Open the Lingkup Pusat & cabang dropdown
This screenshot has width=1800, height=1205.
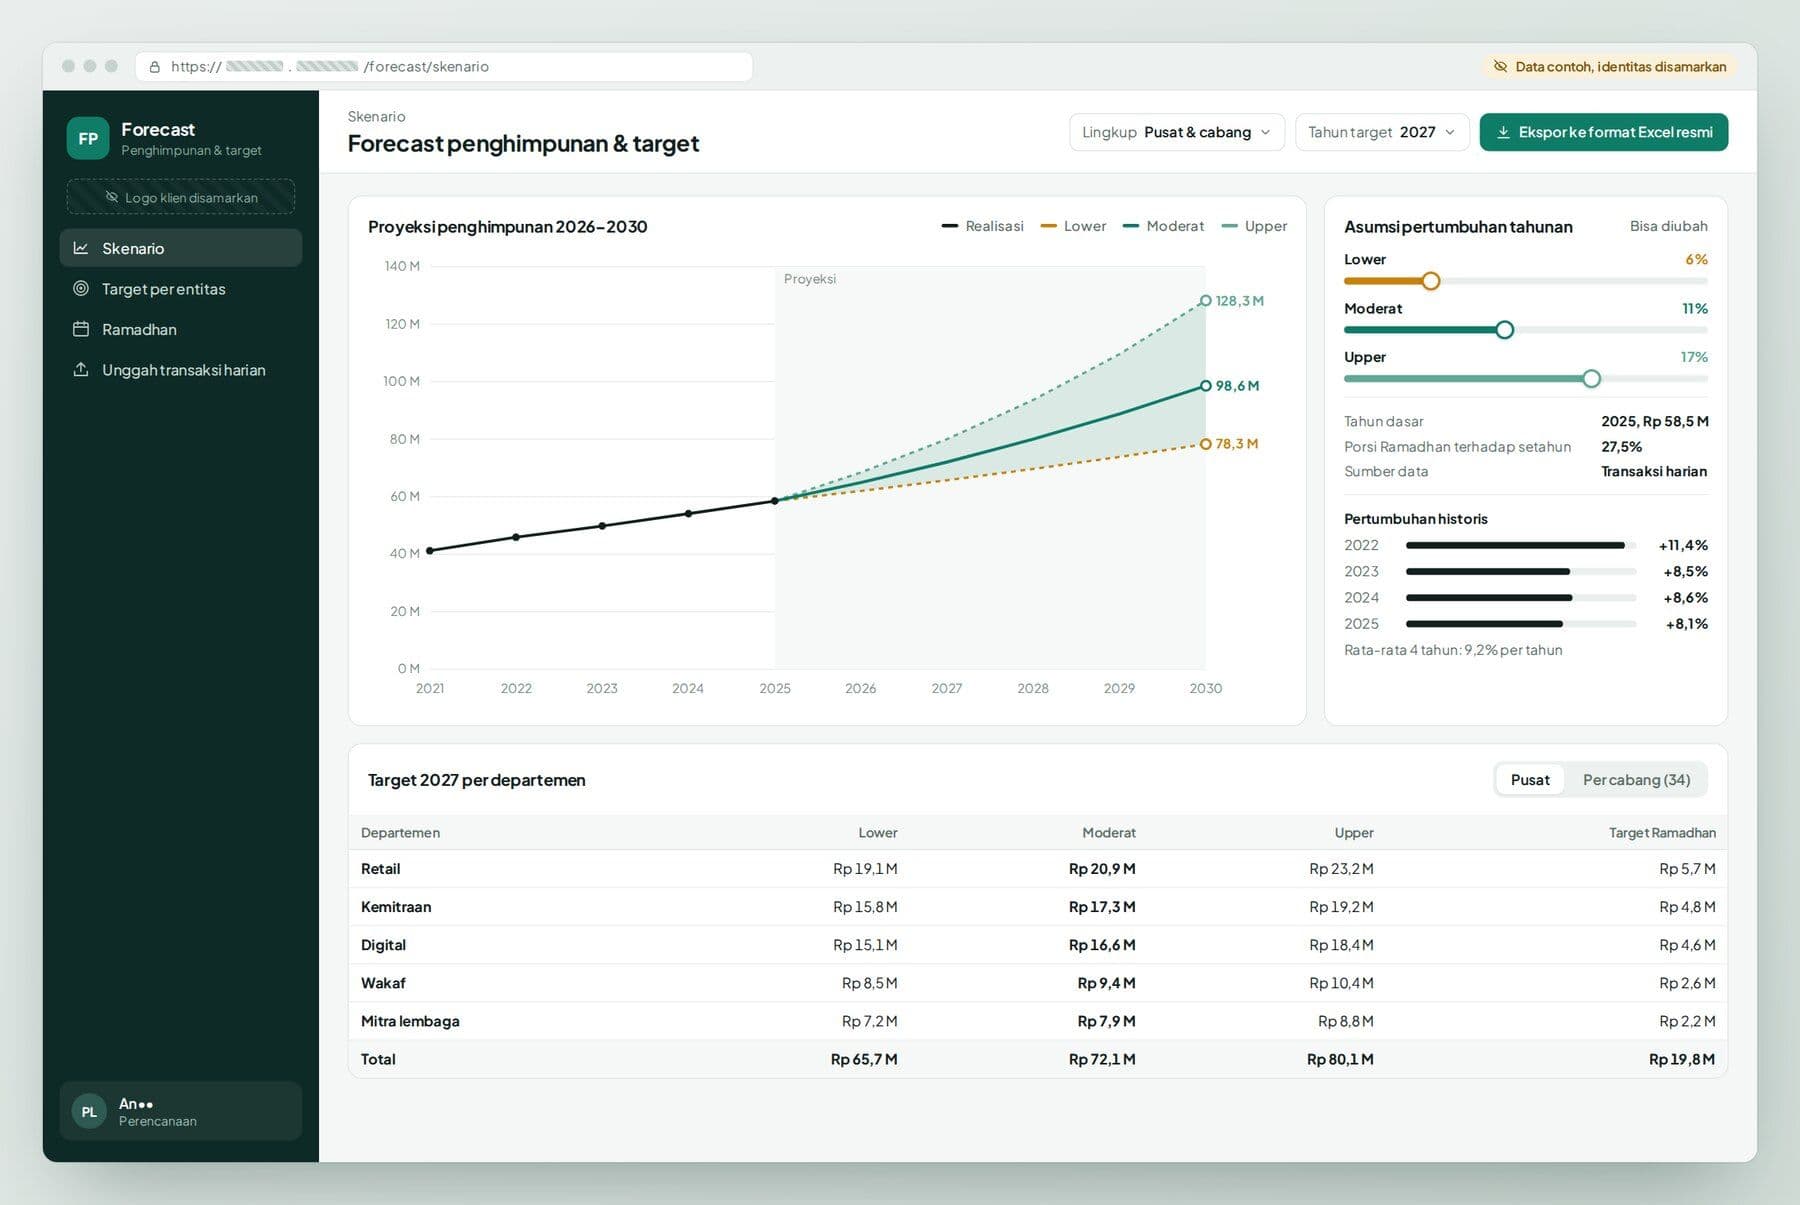tap(1177, 132)
